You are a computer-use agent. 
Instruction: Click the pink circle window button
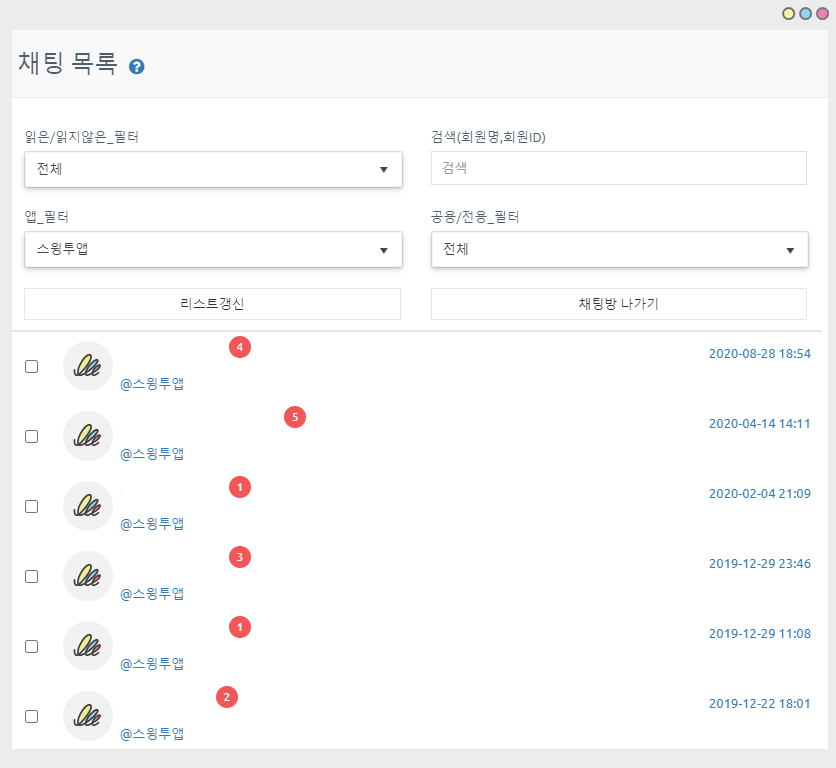coord(821,14)
